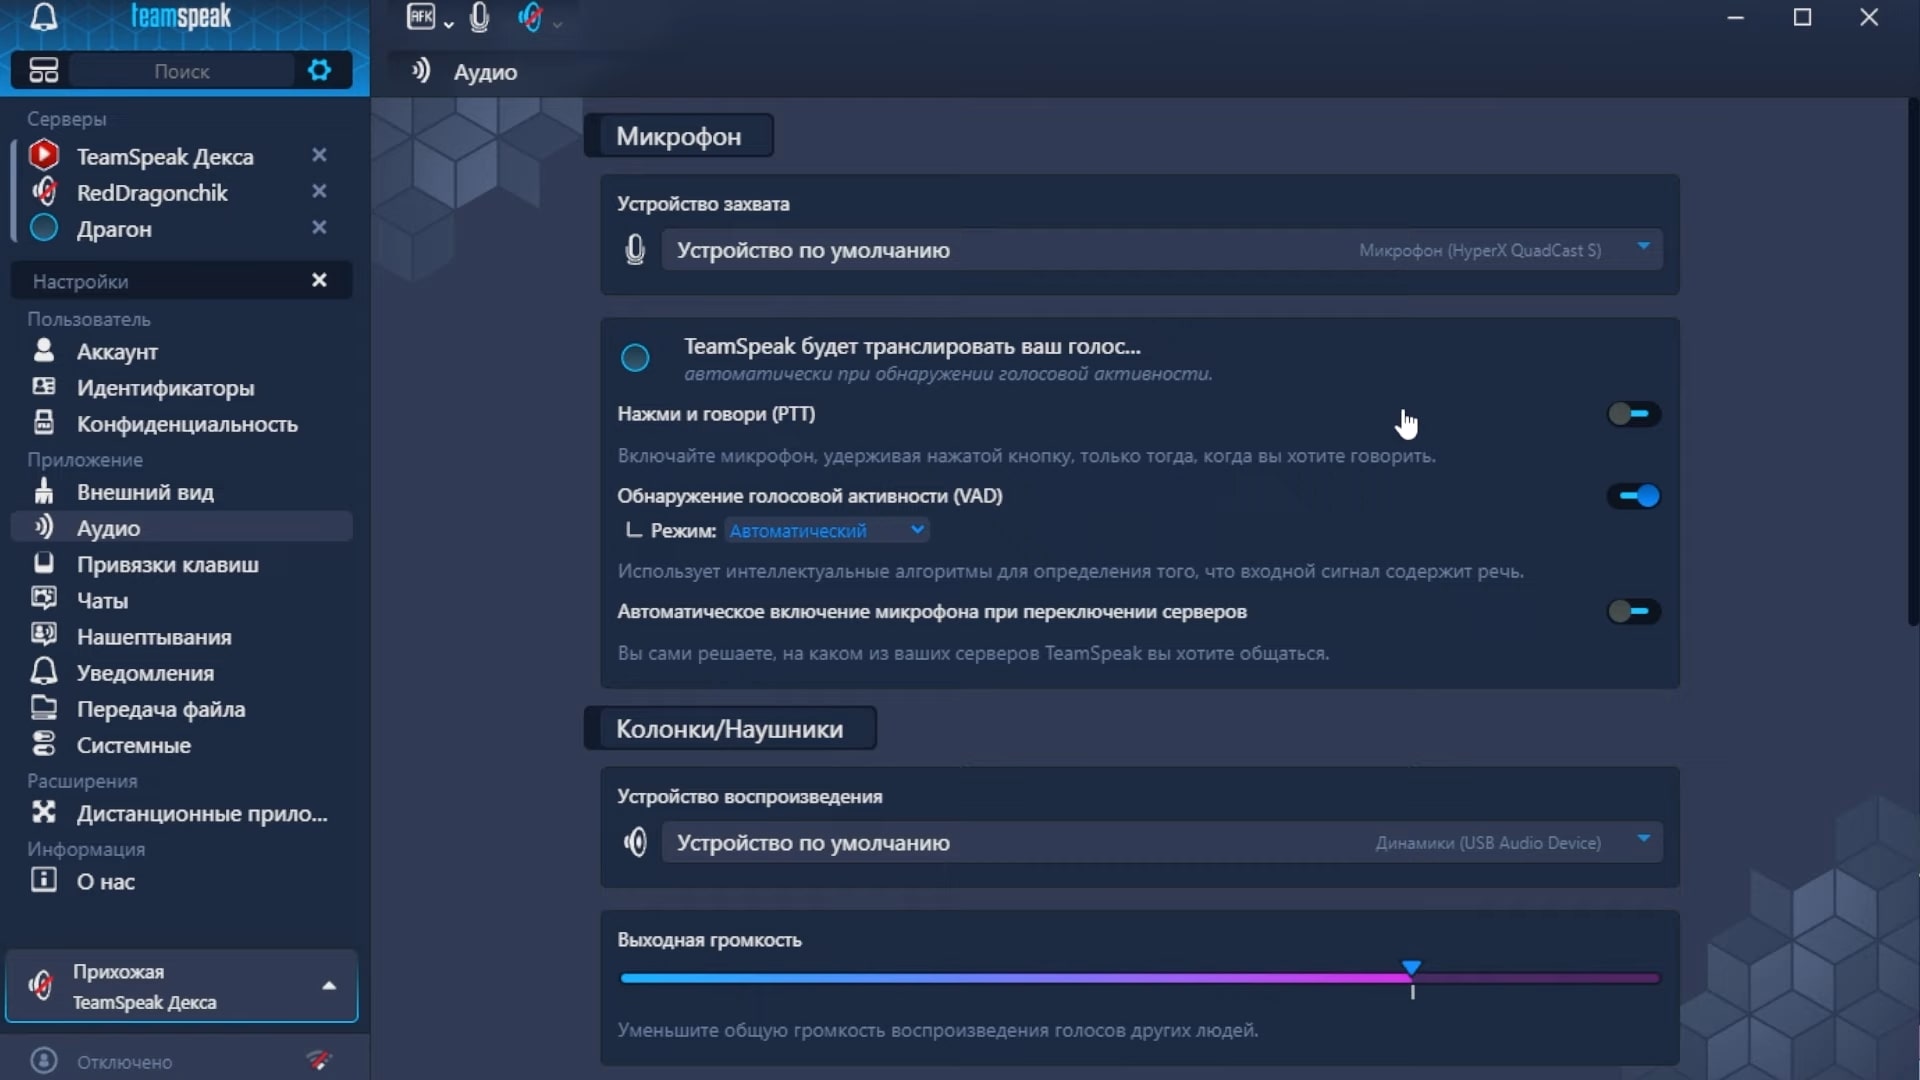Open Чаты settings
This screenshot has height=1080, width=1920.
(182, 600)
